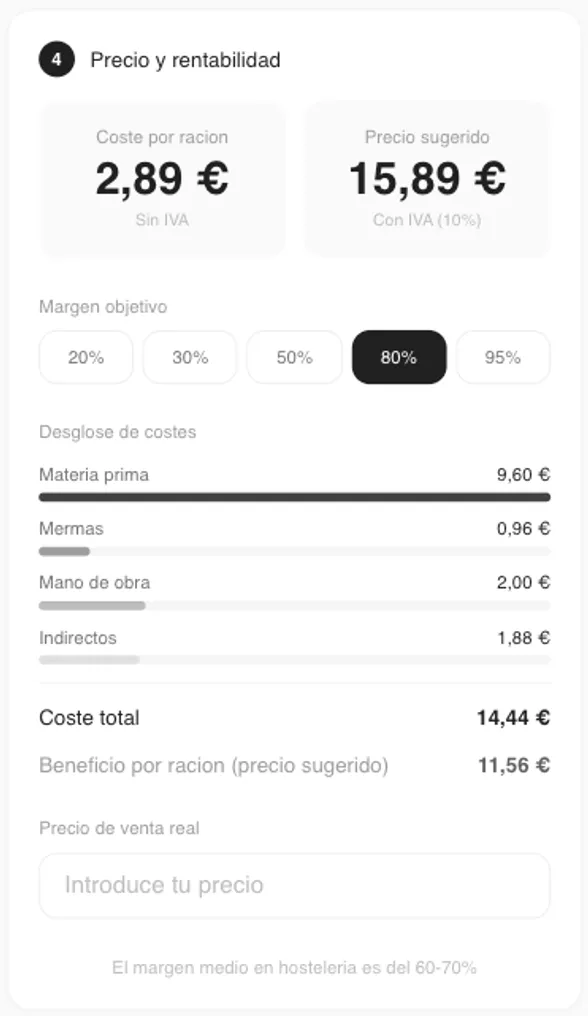
Task: Re-select the active 80% margin button
Action: [398, 357]
